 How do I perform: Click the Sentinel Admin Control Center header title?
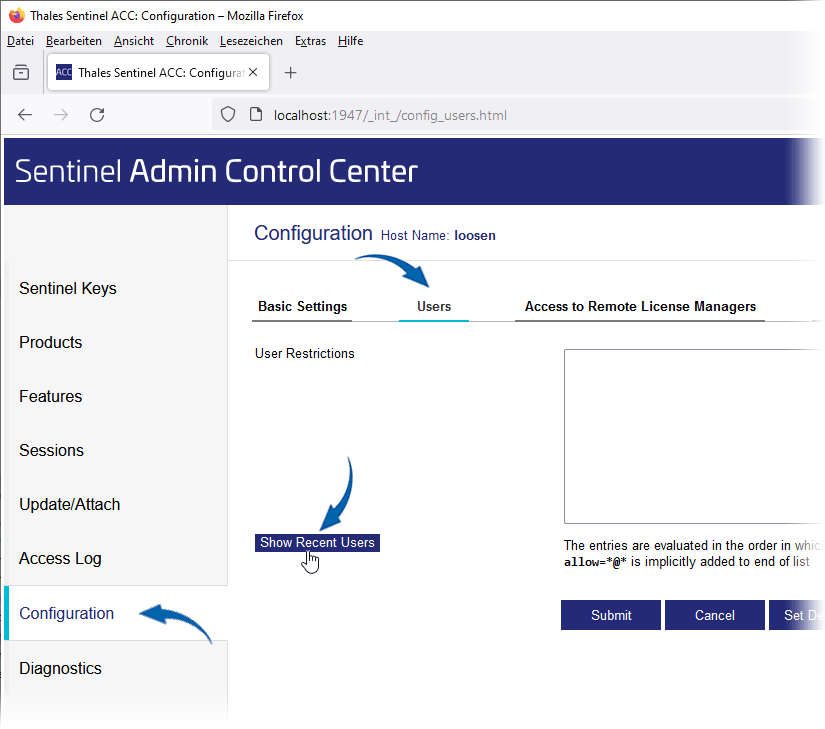(216, 171)
